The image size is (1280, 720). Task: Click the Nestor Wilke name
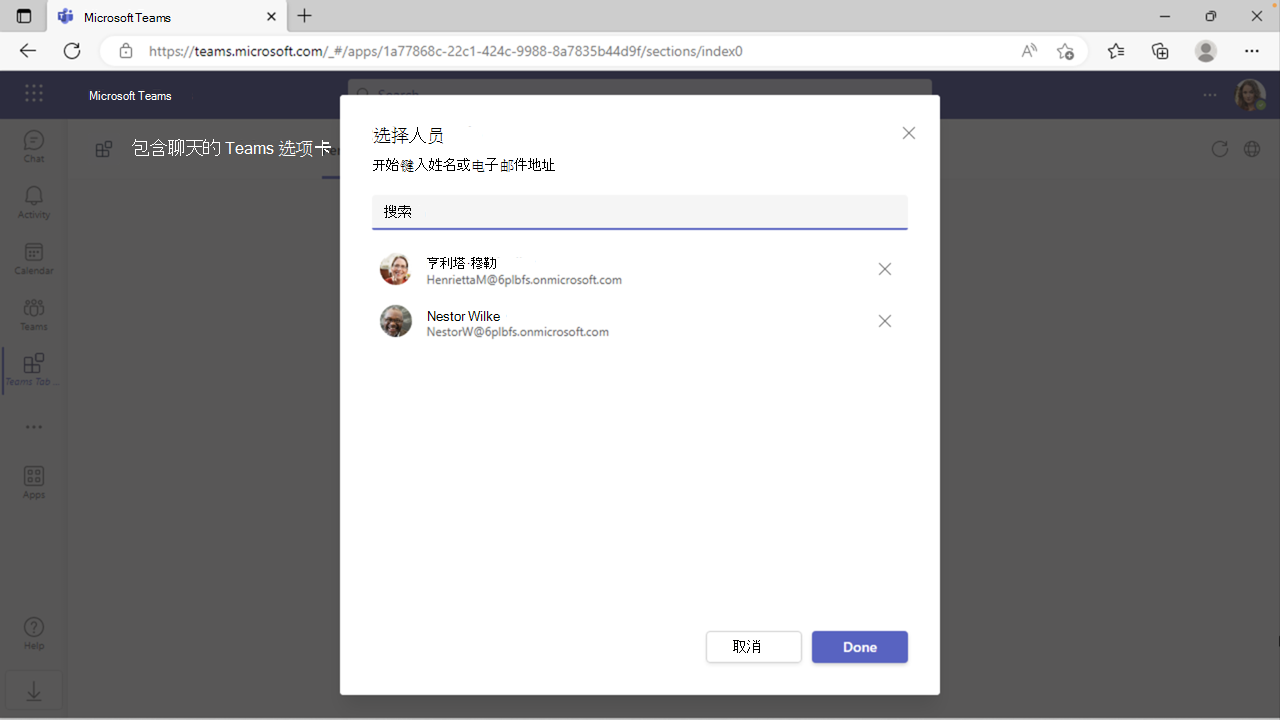463,316
